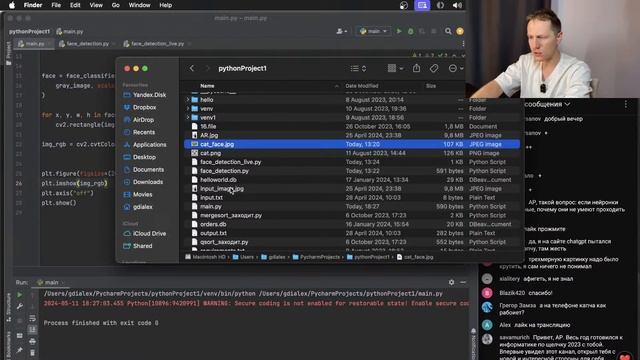The width and height of the screenshot is (640, 360).
Task: Select the cat_face.jpg file row
Action: [x=352, y=144]
